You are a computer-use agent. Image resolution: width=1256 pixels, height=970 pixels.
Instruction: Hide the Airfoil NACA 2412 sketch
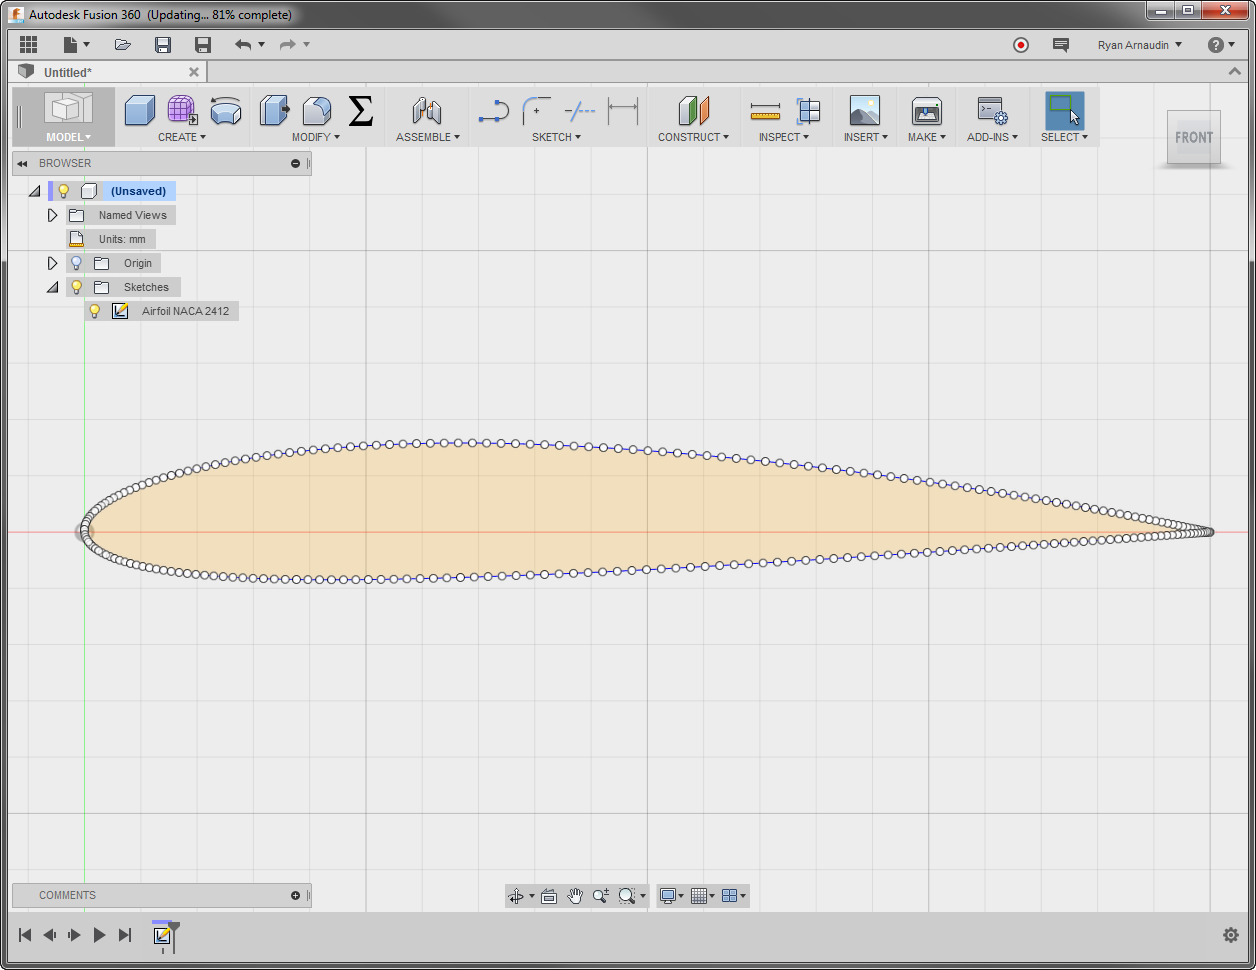(94, 310)
